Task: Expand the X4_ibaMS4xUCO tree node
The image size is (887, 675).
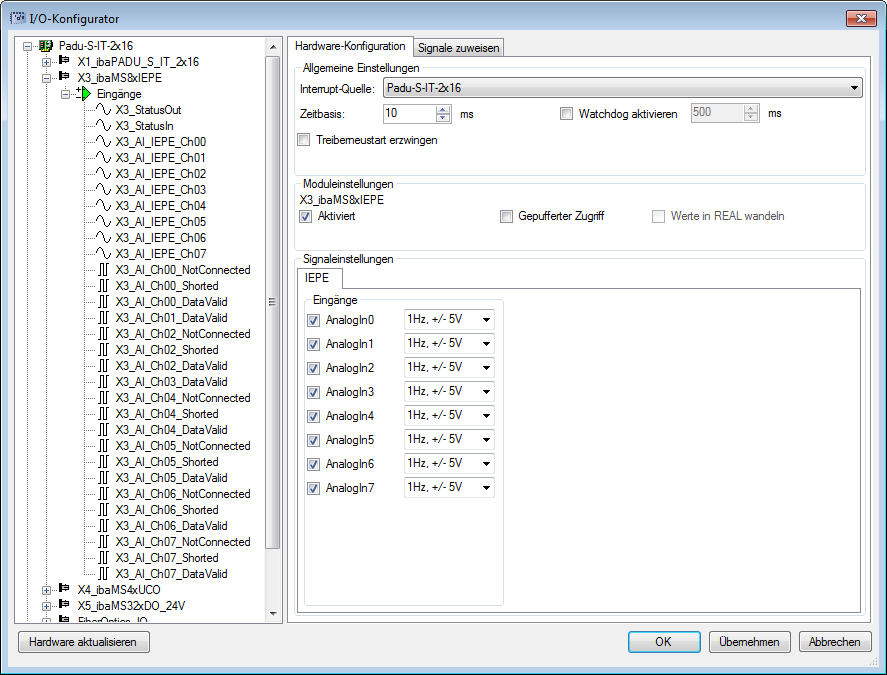Action: (x=46, y=590)
